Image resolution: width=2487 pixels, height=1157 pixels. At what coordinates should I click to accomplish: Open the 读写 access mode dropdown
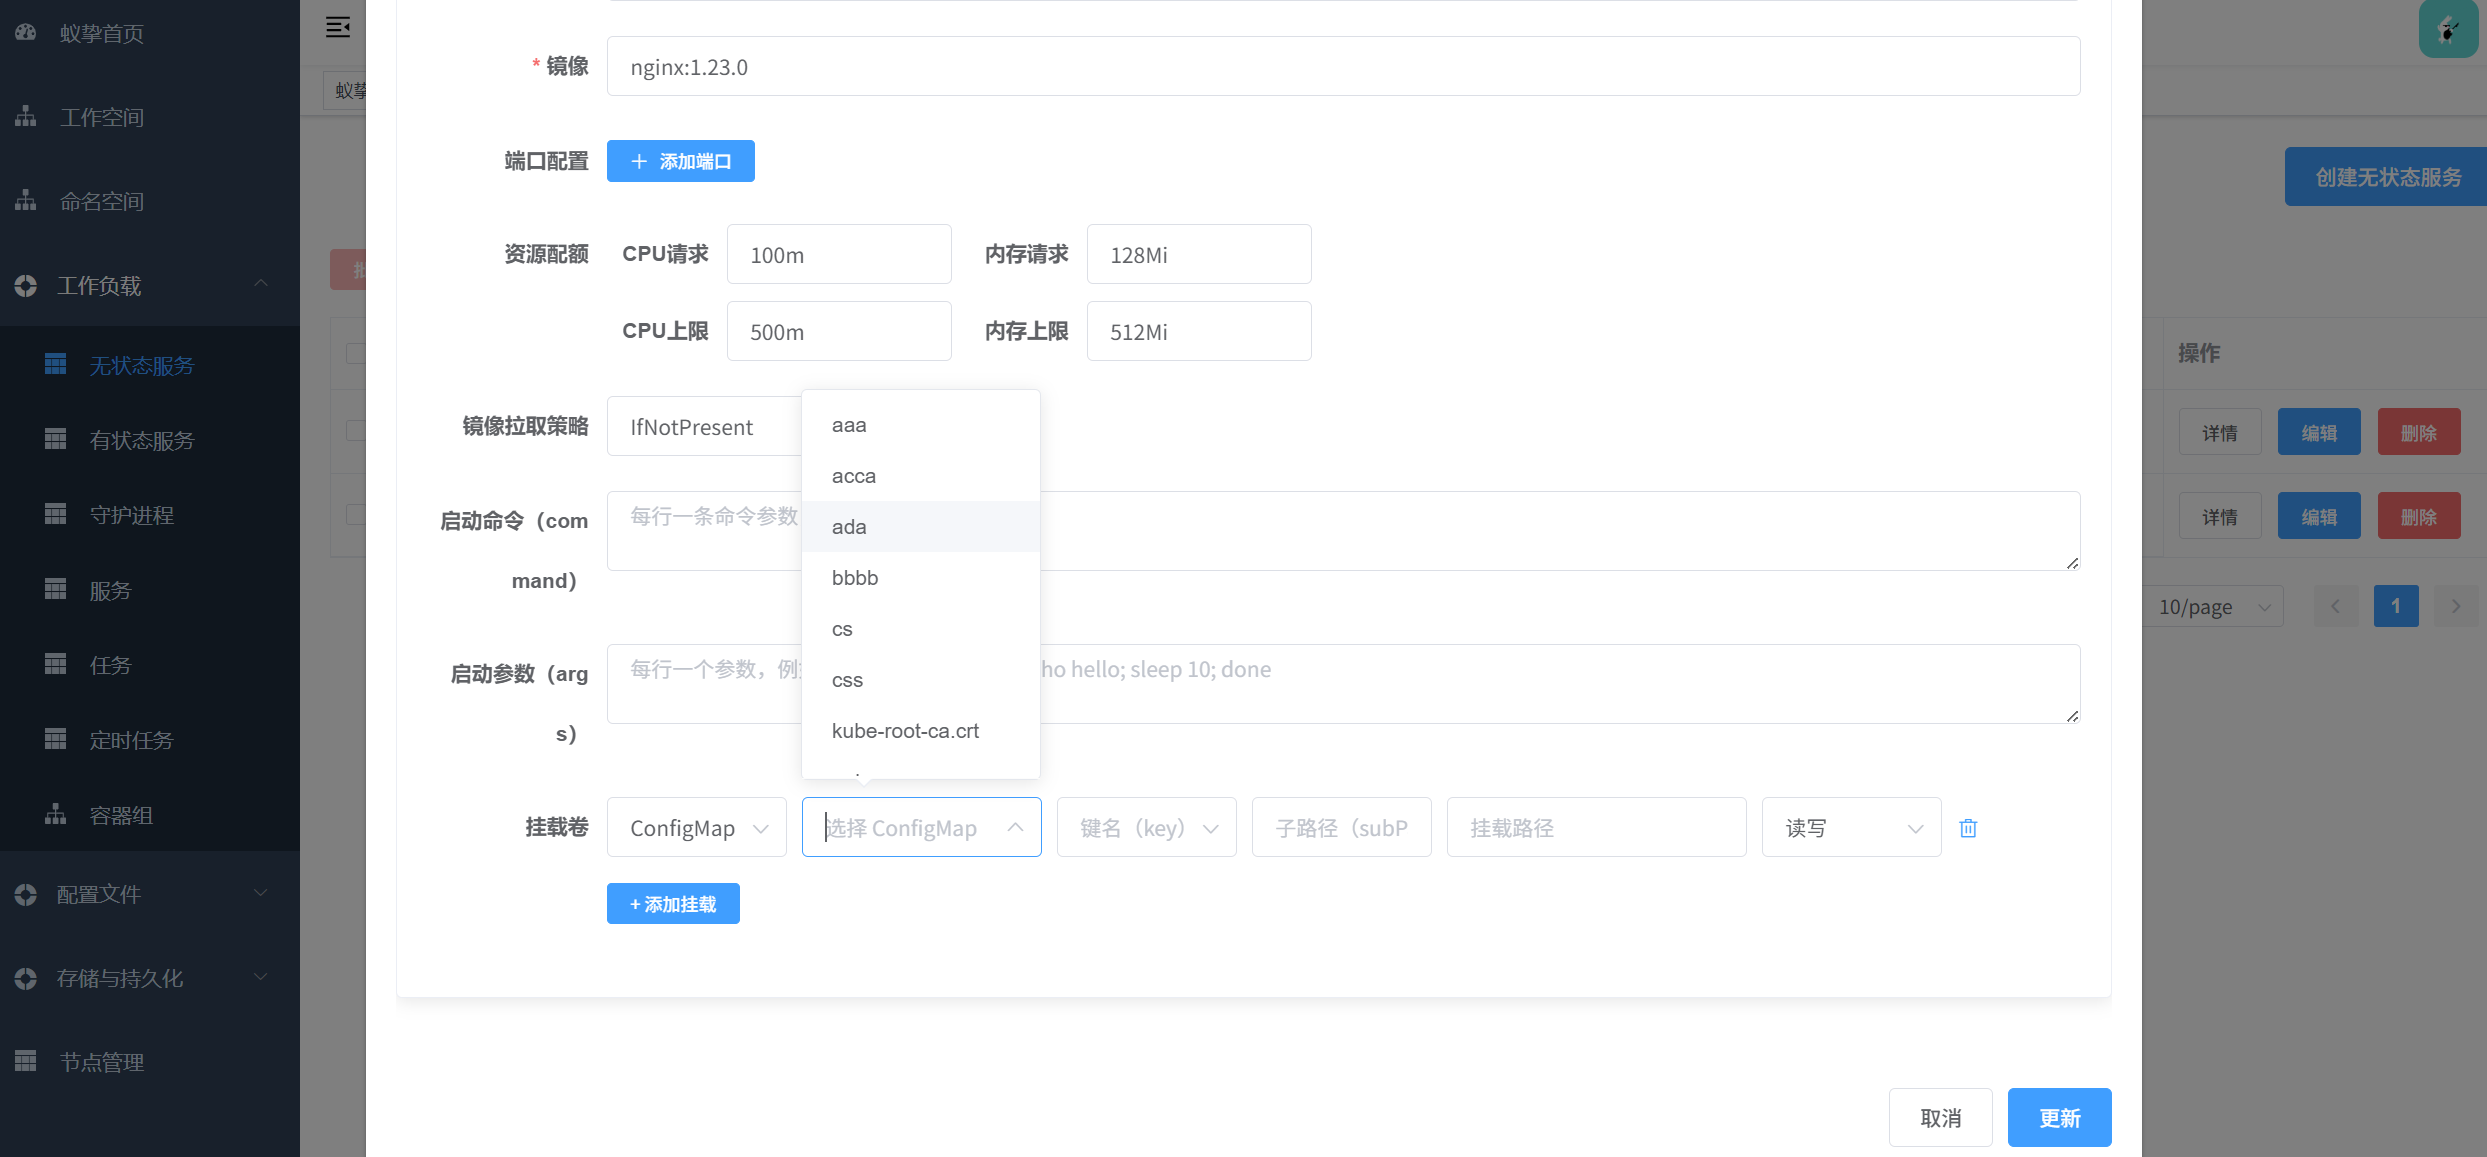coord(1851,828)
